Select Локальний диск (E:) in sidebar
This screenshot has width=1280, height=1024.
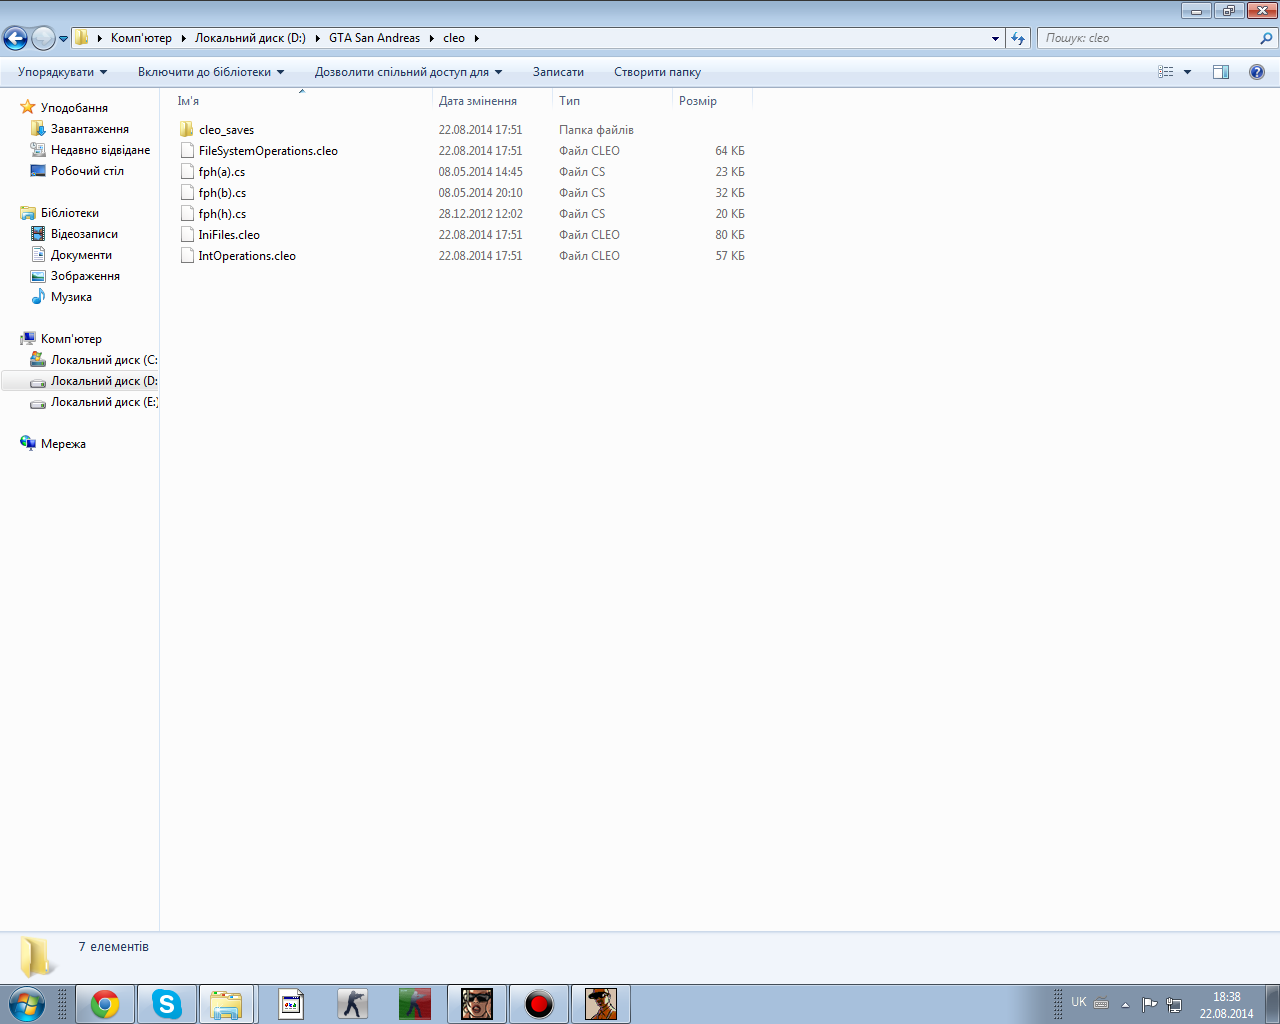point(104,402)
